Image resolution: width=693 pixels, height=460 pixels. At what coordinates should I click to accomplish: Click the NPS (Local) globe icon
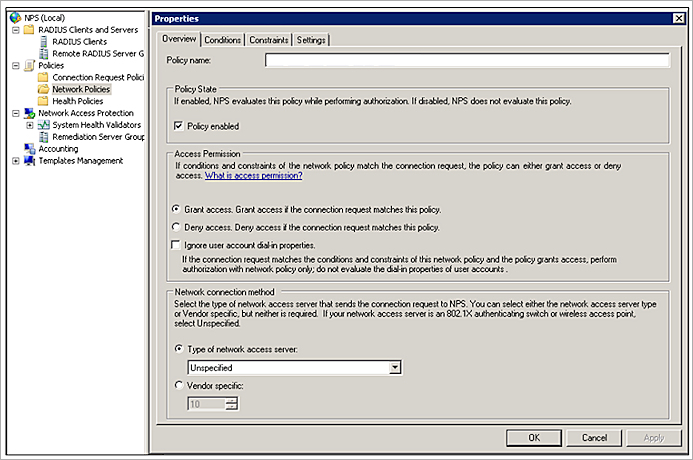[x=15, y=18]
